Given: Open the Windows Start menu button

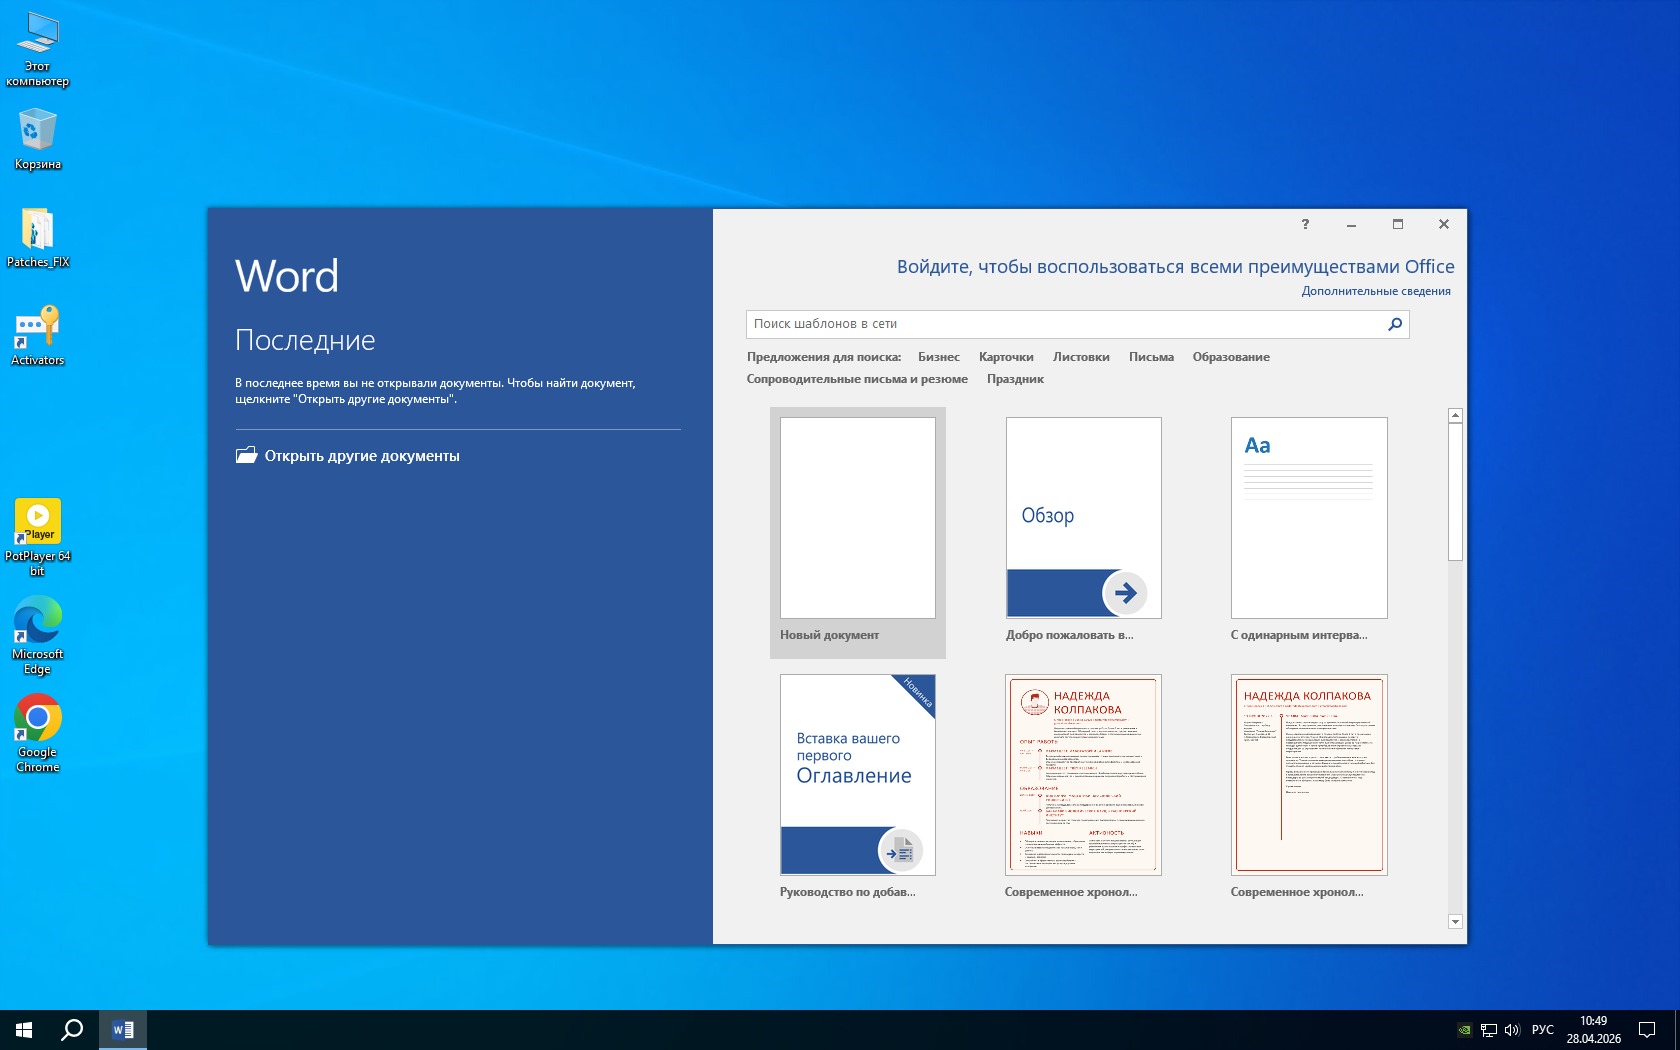Looking at the screenshot, I should tap(25, 1029).
